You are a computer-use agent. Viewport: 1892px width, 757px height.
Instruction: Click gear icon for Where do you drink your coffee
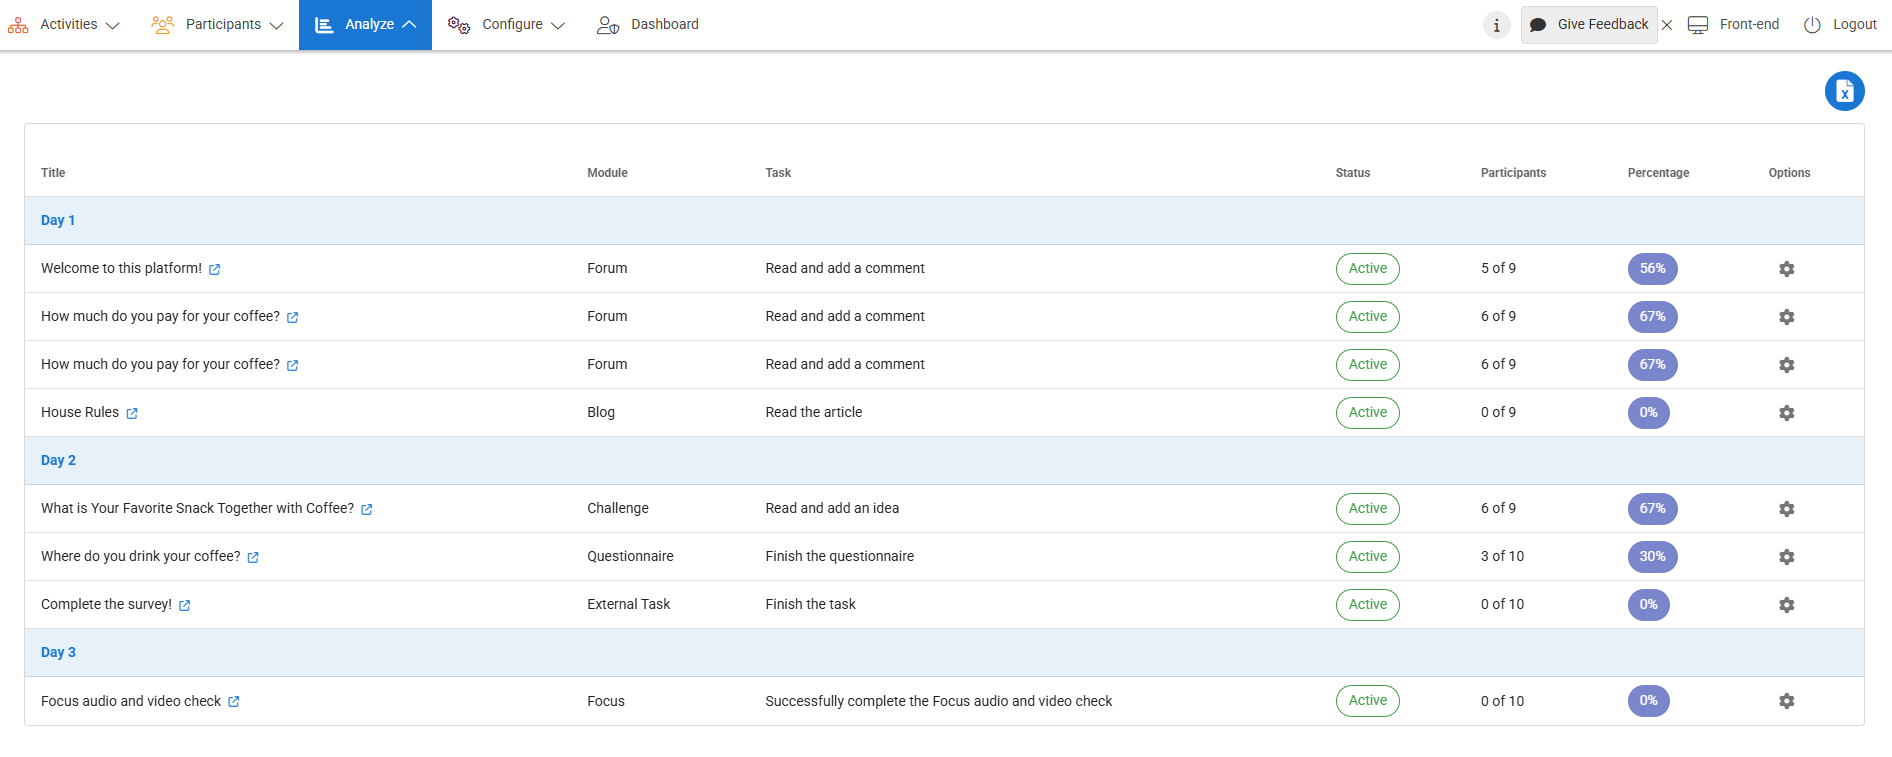click(1786, 557)
